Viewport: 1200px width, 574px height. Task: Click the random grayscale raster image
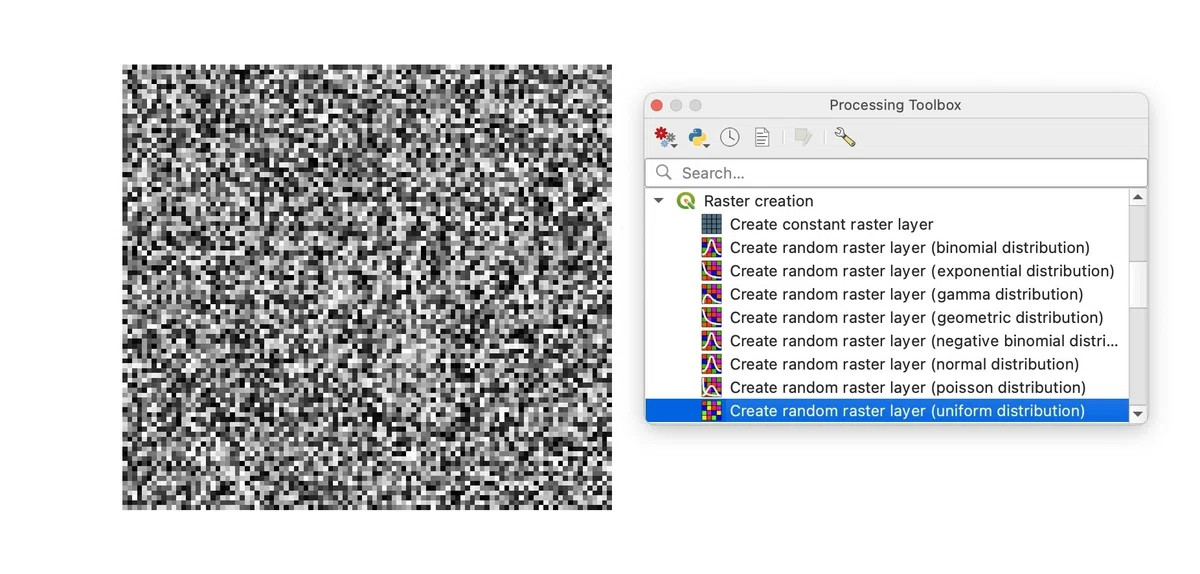coord(367,287)
